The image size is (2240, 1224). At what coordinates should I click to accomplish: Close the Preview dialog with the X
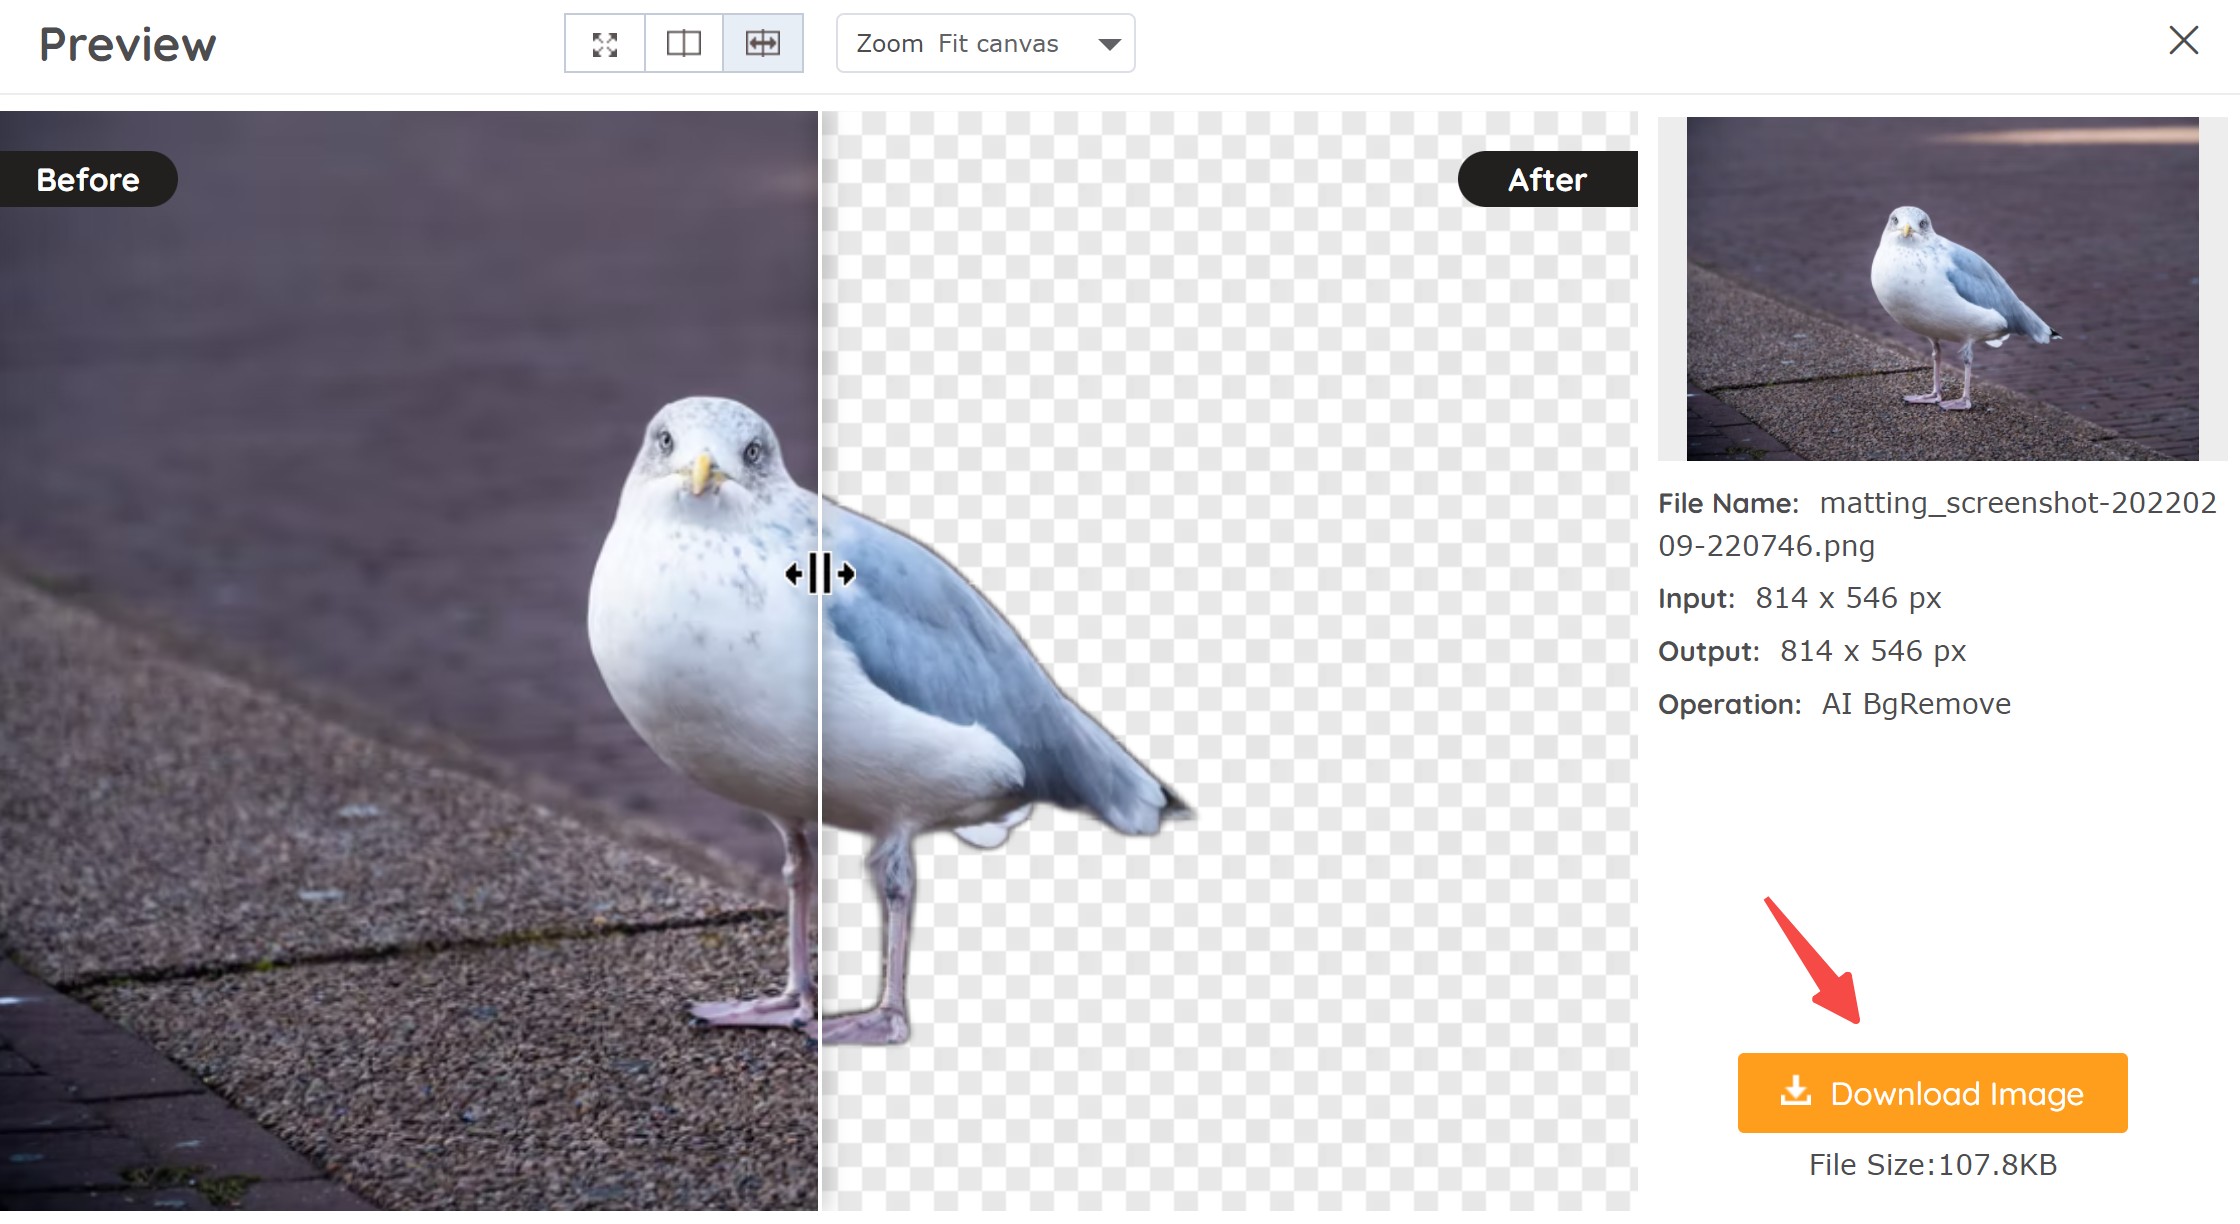(x=2183, y=41)
